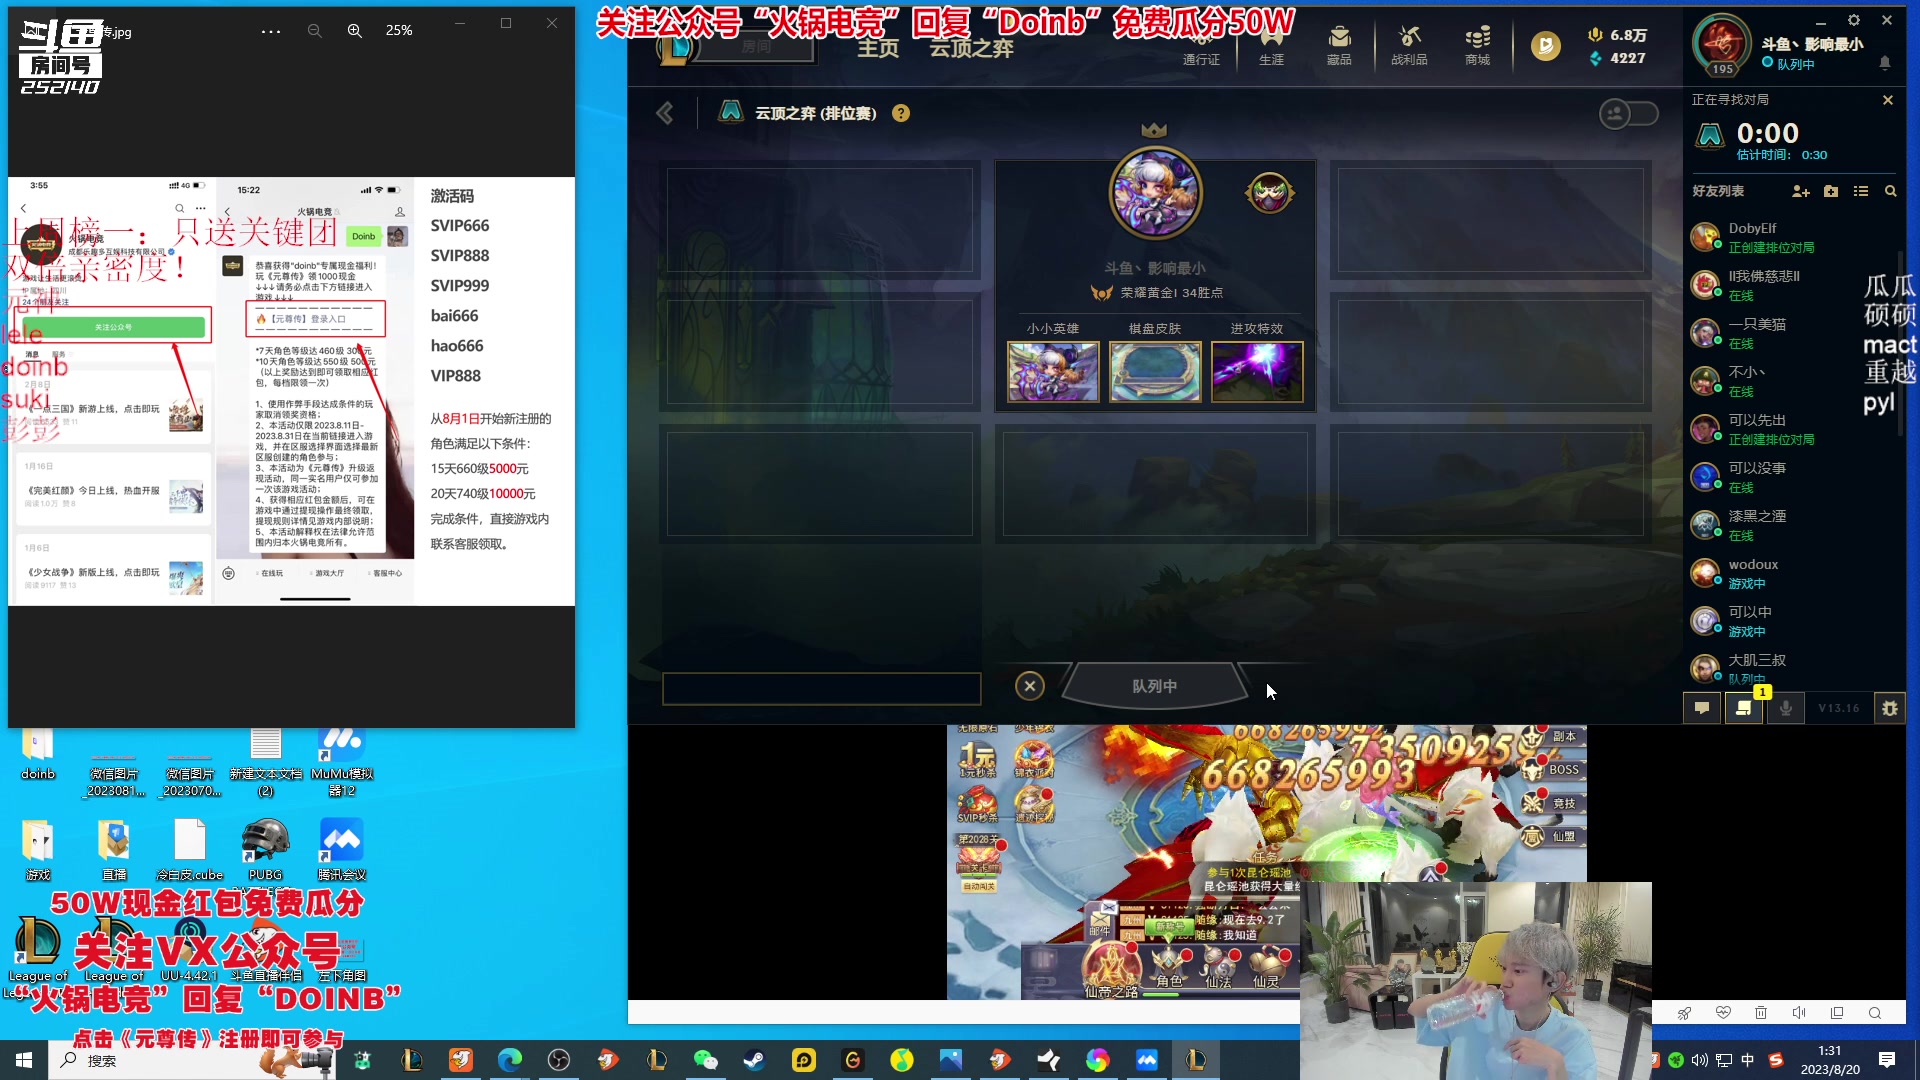Click the summoner avatar in the lobby card
Image resolution: width=1920 pixels, height=1080 pixels.
click(x=1155, y=193)
